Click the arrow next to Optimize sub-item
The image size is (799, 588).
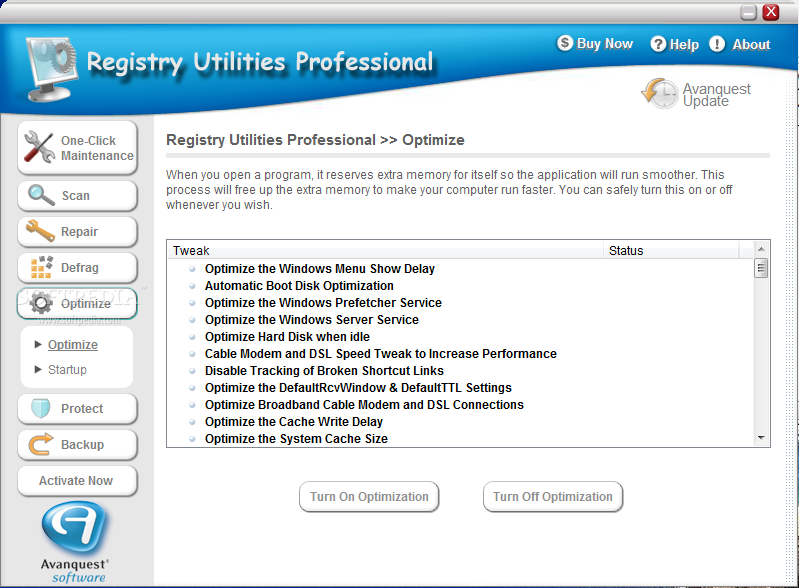[38, 344]
